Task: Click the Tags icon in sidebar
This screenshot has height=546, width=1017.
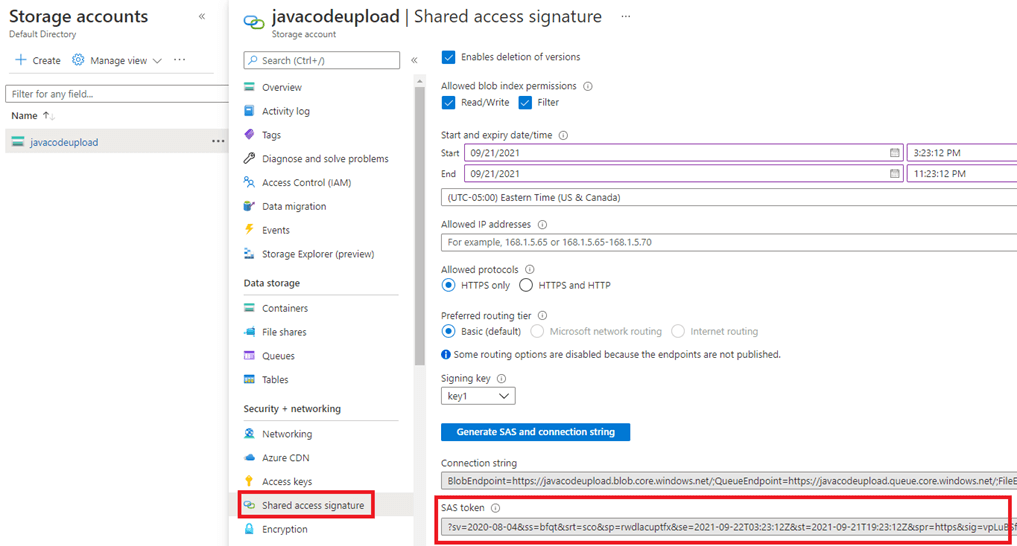Action: [x=250, y=135]
